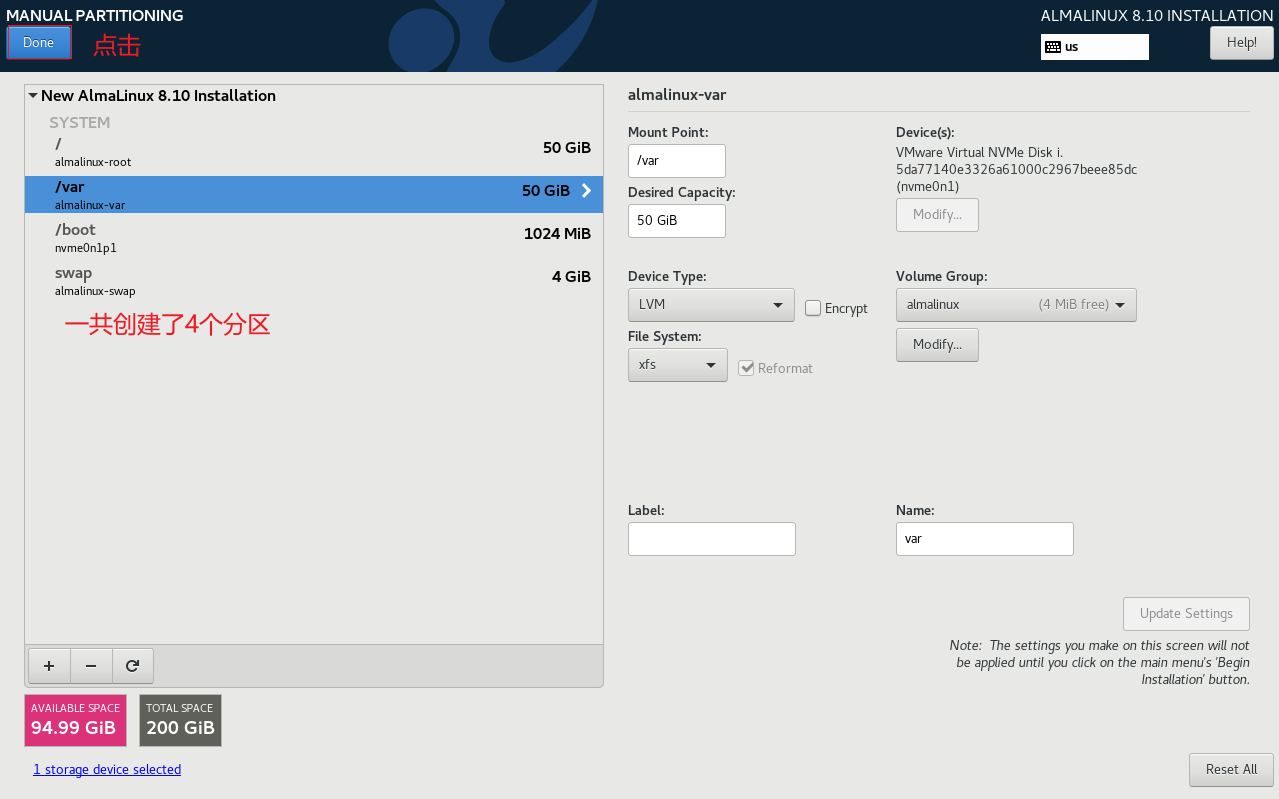
Task: Open the Device Type LVM dropdown
Action: [711, 305]
